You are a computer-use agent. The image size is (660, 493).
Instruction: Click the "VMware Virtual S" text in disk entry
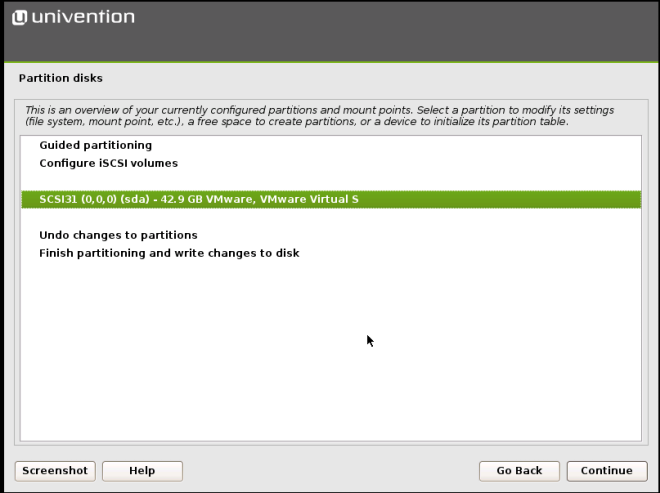[309, 199]
